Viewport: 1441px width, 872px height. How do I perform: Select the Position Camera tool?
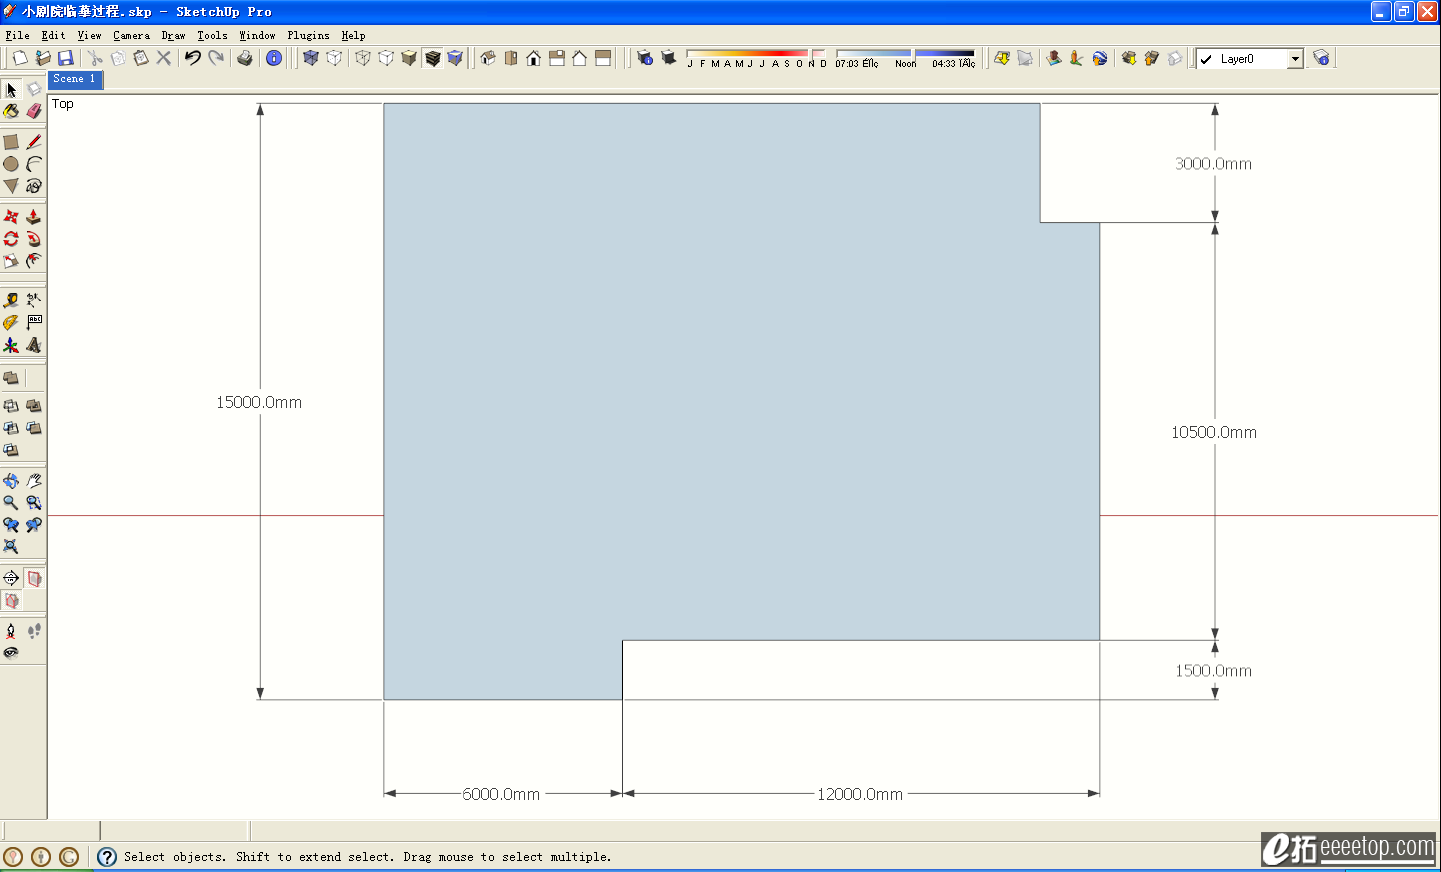(11, 631)
